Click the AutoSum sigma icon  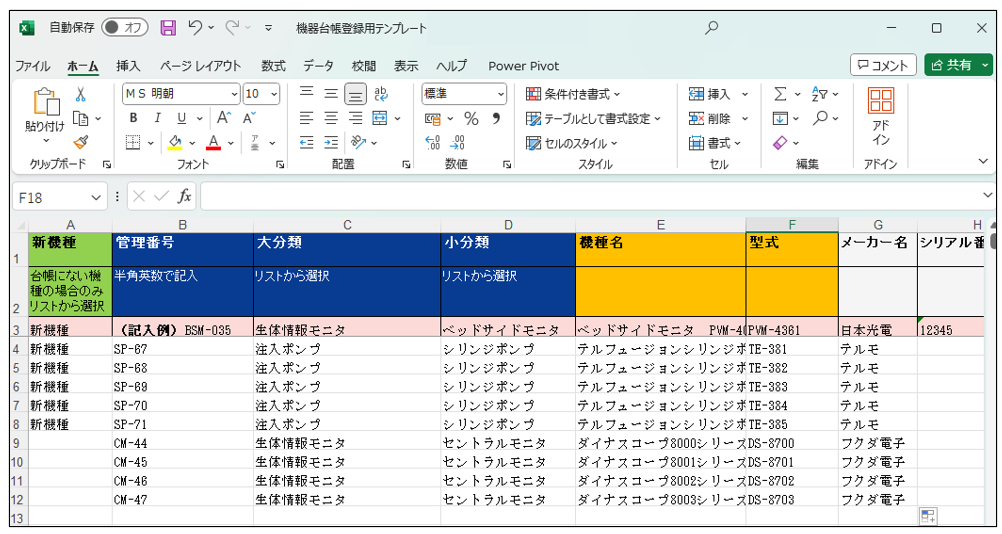[x=780, y=94]
